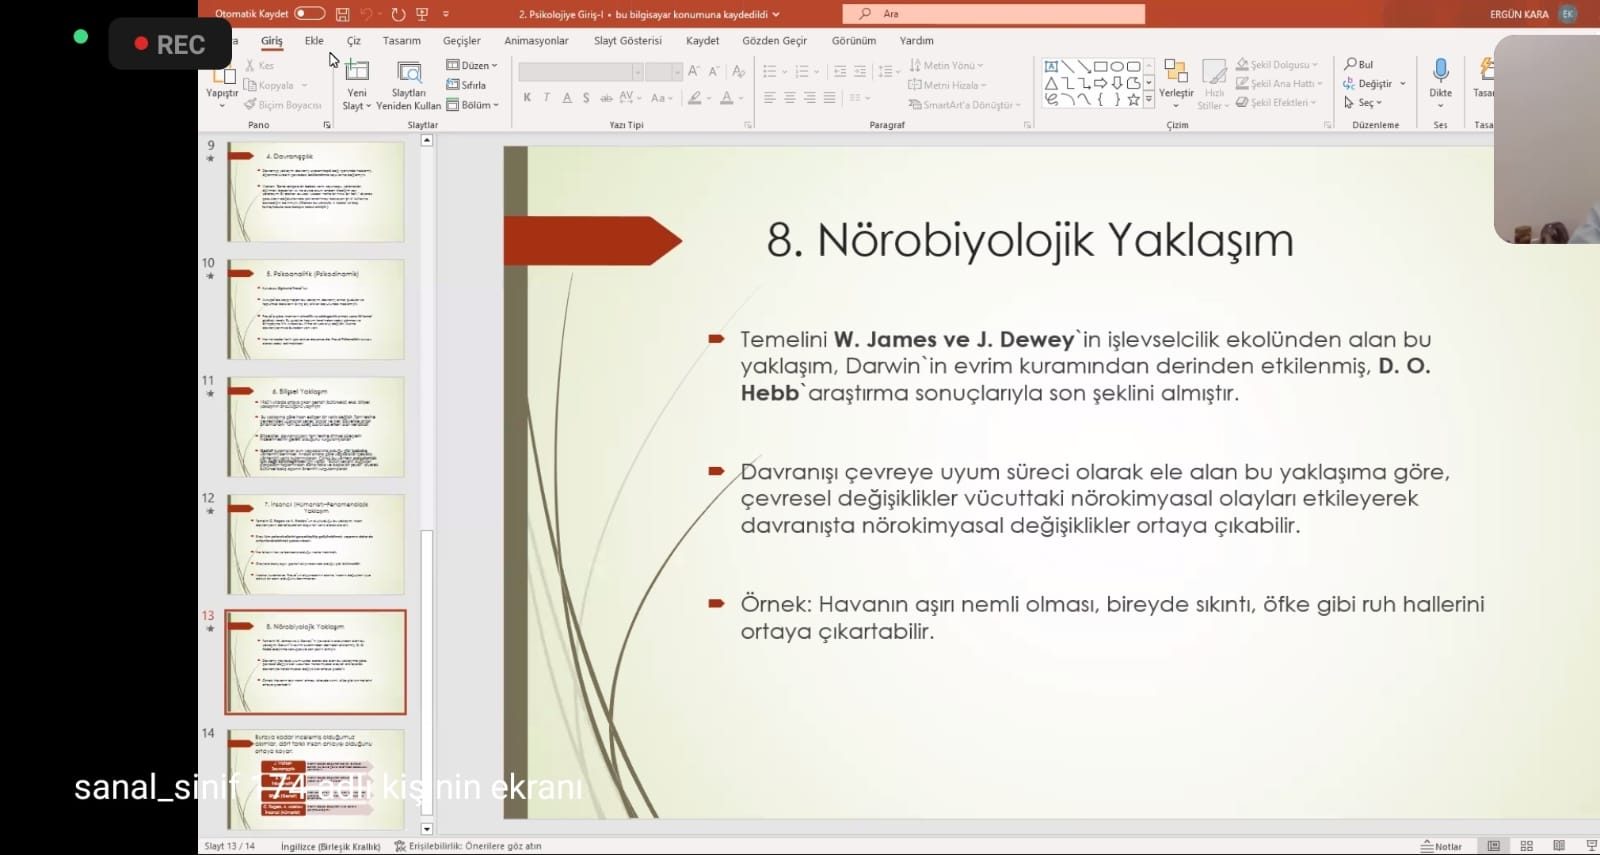Click the Dikte microphone icon

[x=1441, y=70]
